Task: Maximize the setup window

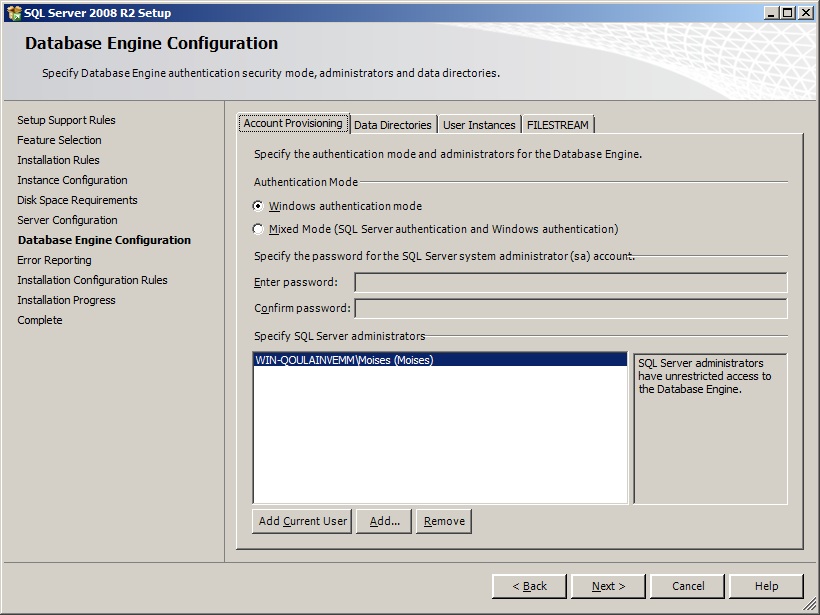Action: [788, 13]
